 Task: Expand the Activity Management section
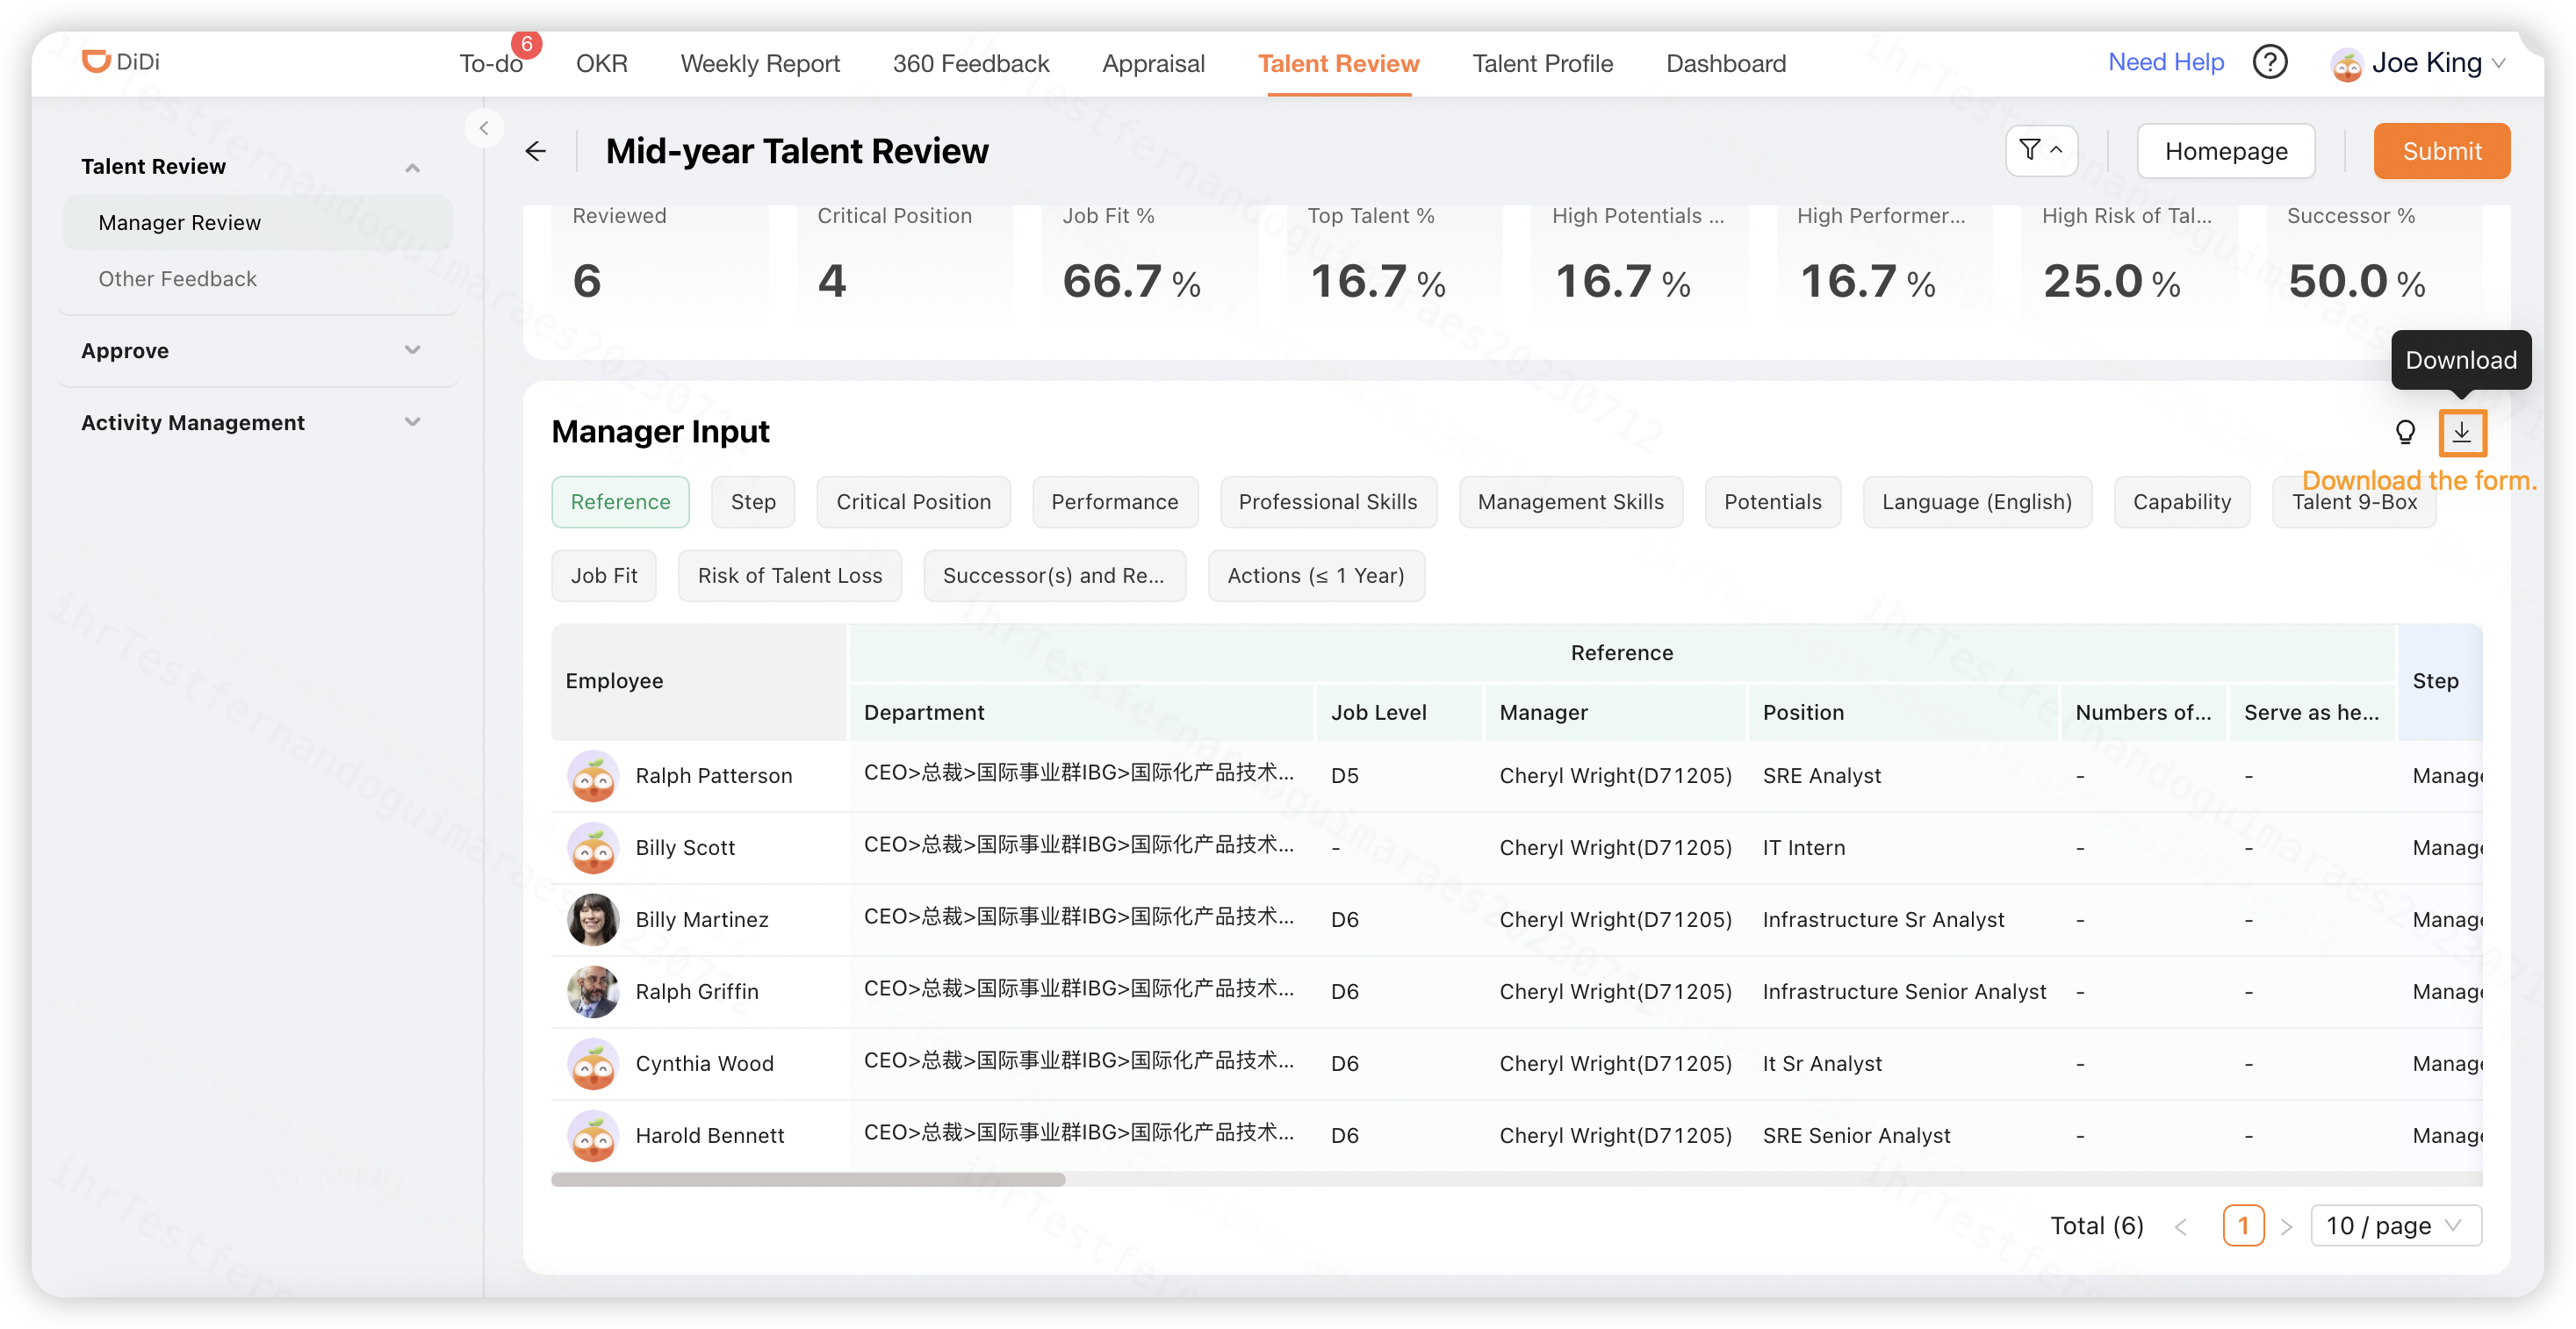coord(412,422)
